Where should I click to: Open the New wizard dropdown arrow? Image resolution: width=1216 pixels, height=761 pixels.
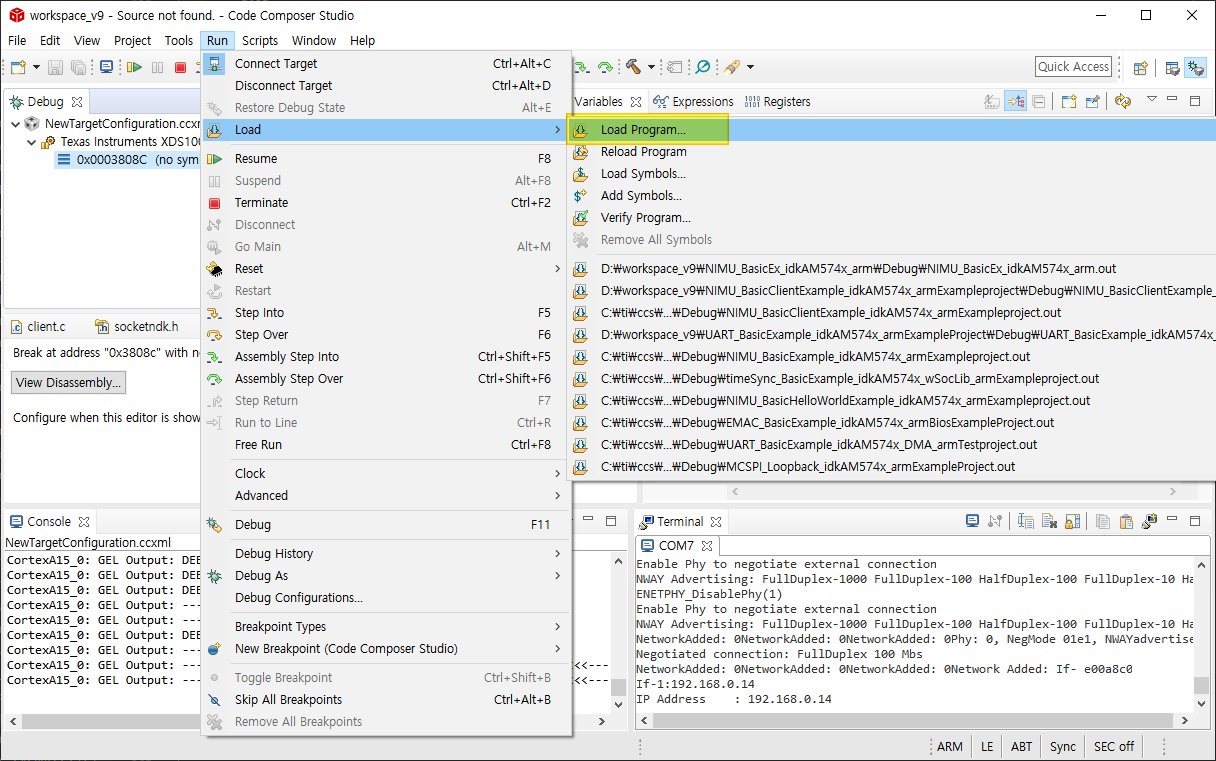pos(37,67)
